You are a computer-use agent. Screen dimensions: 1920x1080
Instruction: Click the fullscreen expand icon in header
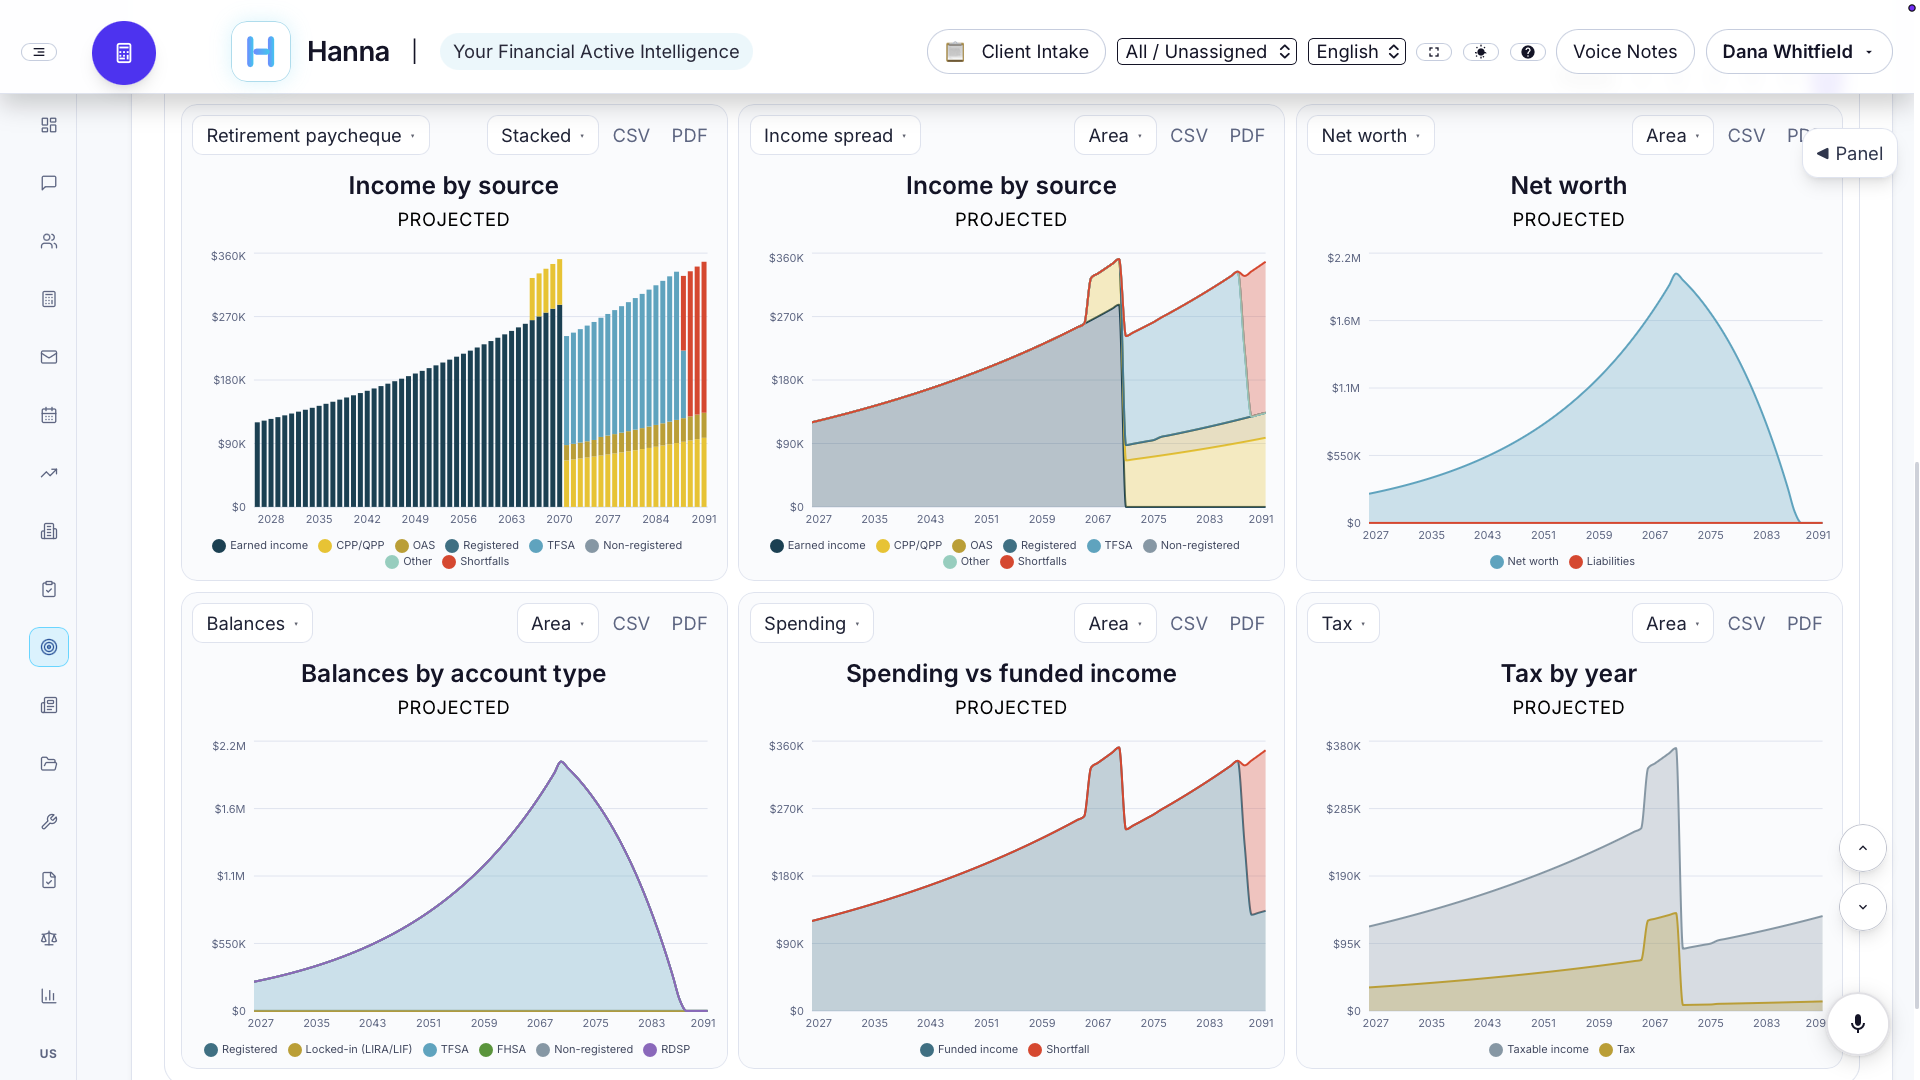click(x=1434, y=52)
